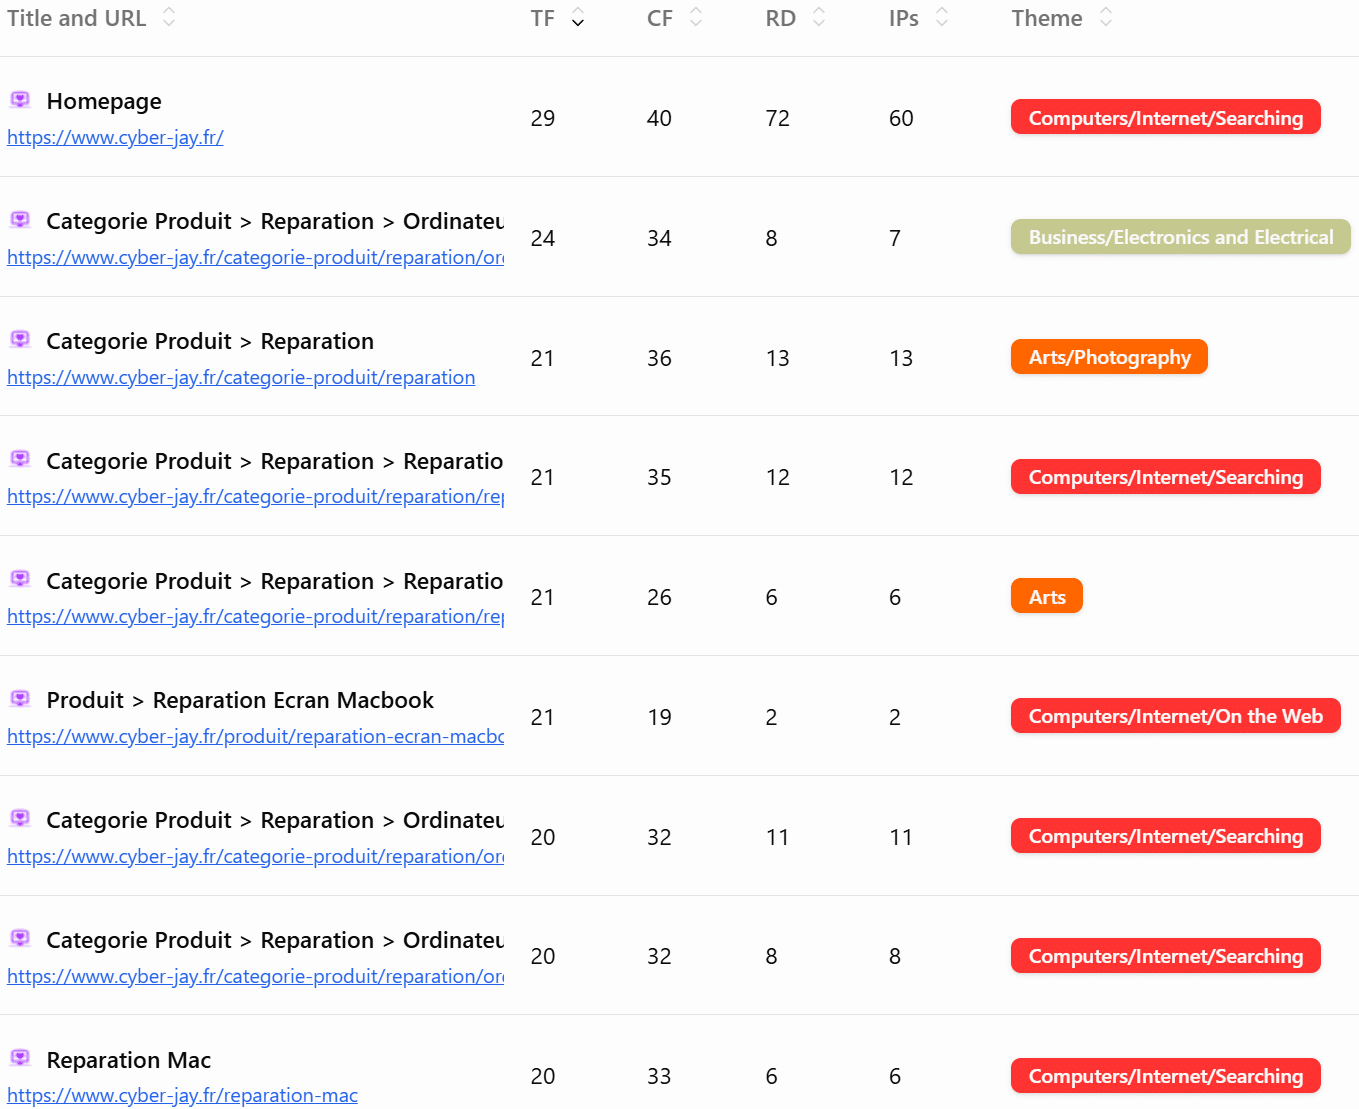Open the produit/reparation-ecran-macbook URL

(x=255, y=737)
